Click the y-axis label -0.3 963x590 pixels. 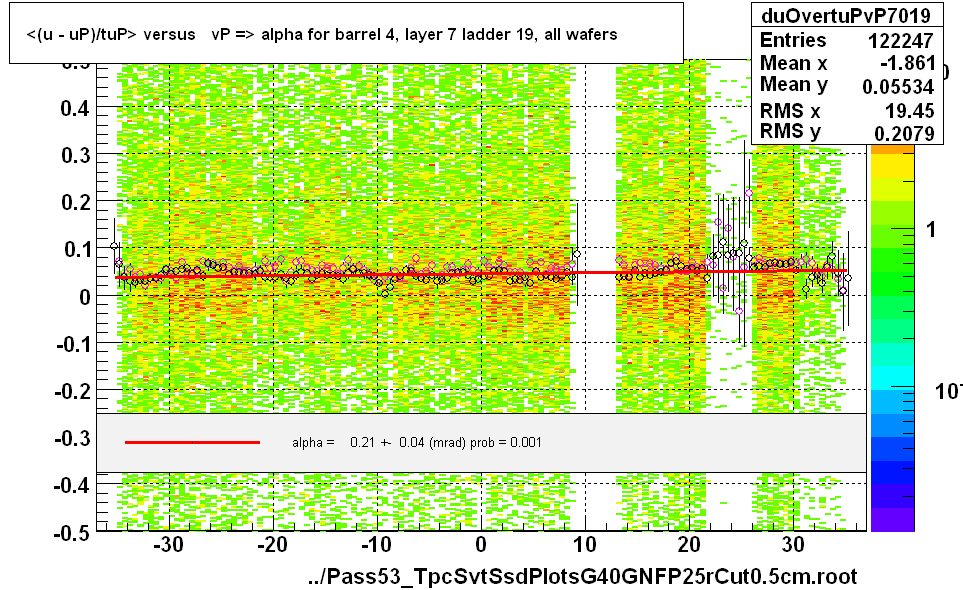point(72,438)
